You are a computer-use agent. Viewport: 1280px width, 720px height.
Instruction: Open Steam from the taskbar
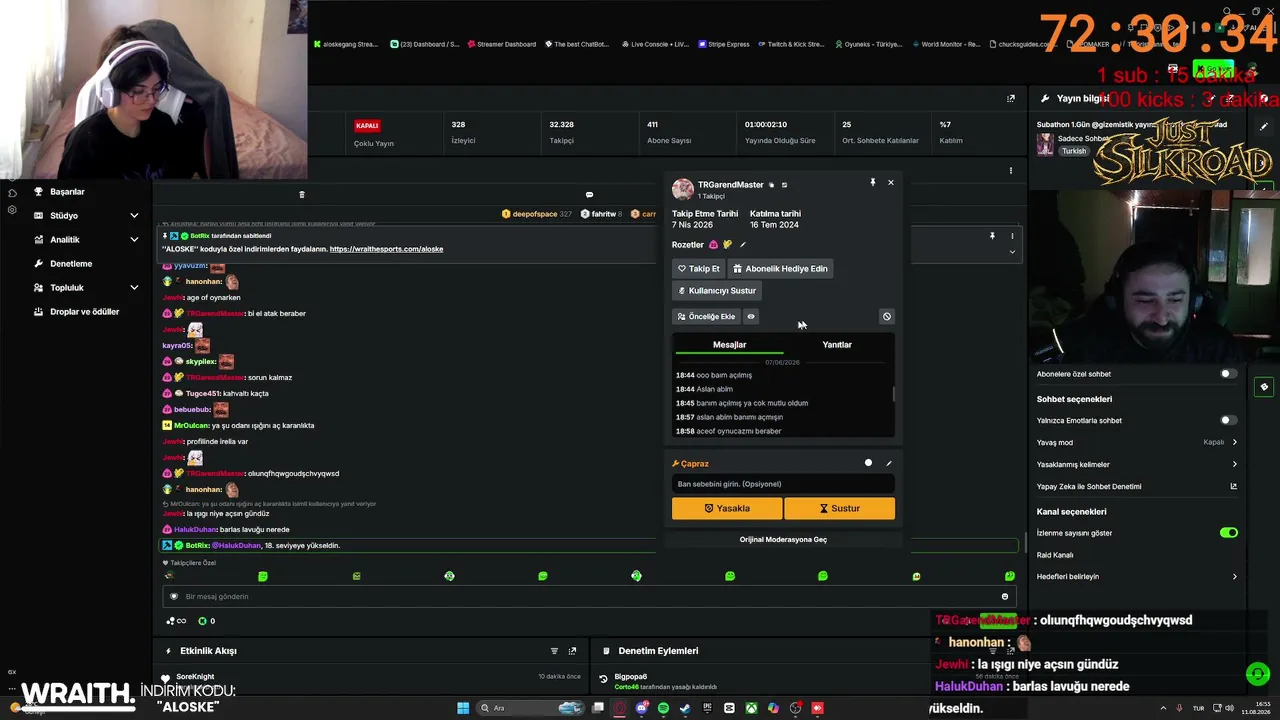(x=685, y=708)
